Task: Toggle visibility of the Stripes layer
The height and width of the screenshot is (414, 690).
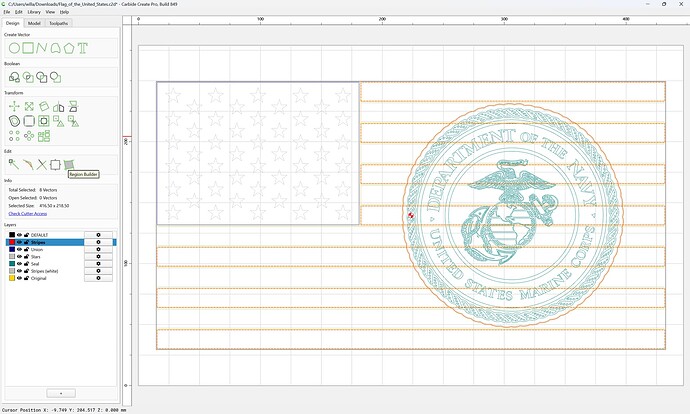Action: tap(19, 242)
